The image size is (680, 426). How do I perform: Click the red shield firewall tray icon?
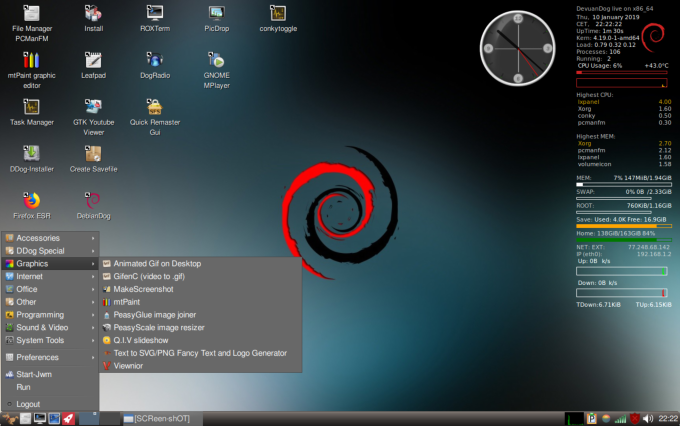[635, 419]
